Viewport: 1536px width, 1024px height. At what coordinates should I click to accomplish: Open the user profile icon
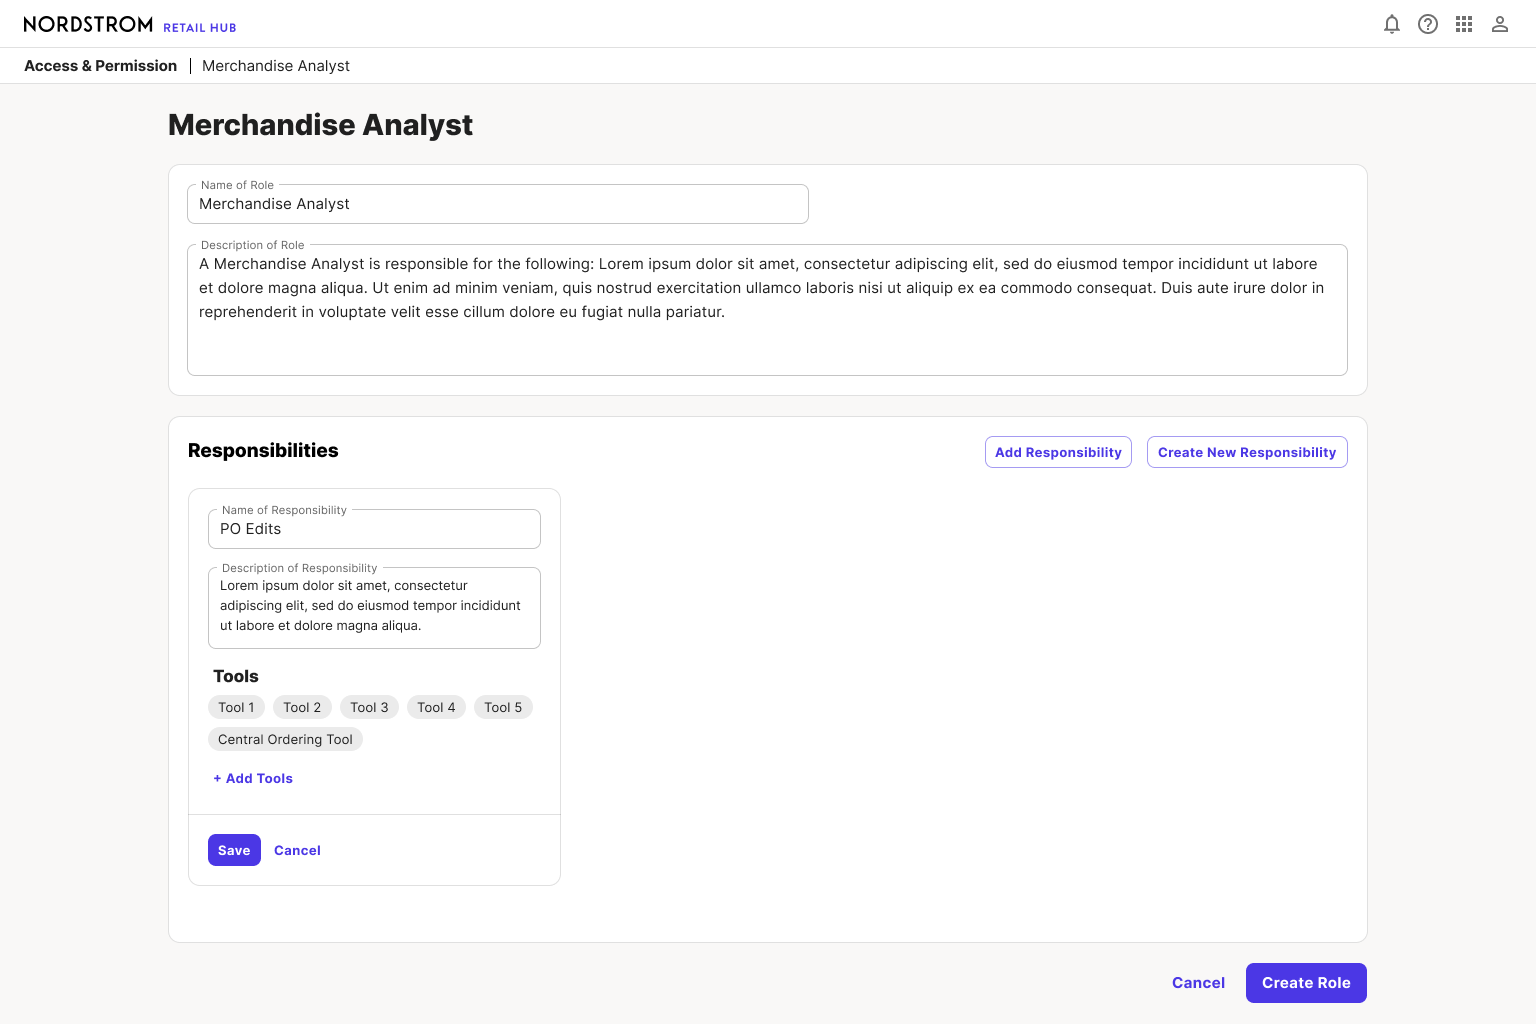click(1500, 24)
